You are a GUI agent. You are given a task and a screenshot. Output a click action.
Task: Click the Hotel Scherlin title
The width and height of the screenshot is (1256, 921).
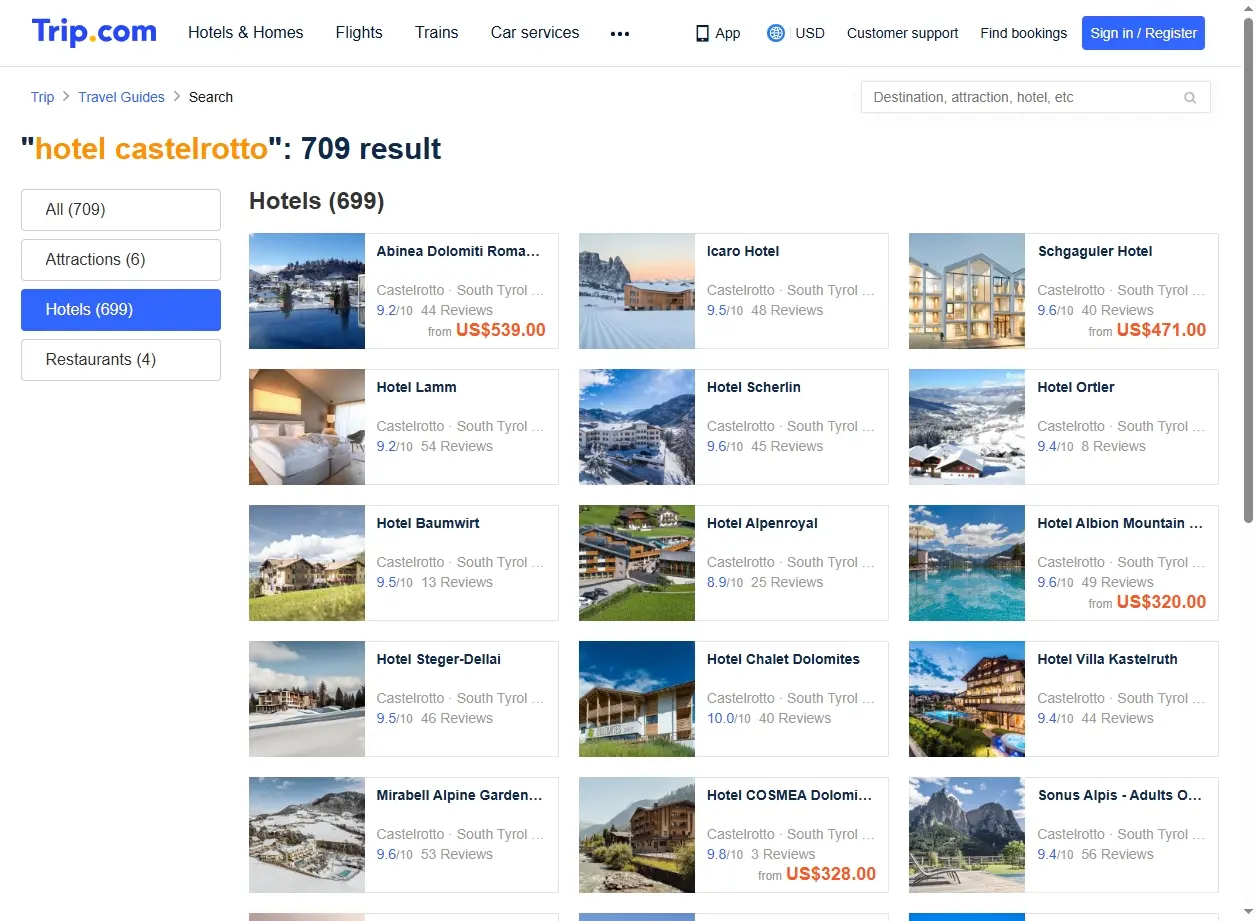pos(754,387)
